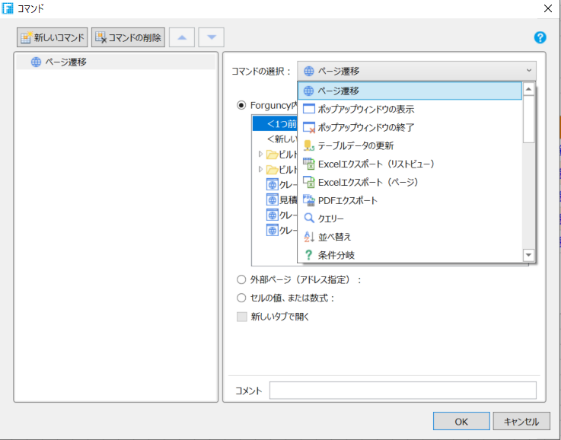Move command down with the down arrow icon
The width and height of the screenshot is (561, 440).
[x=211, y=37]
